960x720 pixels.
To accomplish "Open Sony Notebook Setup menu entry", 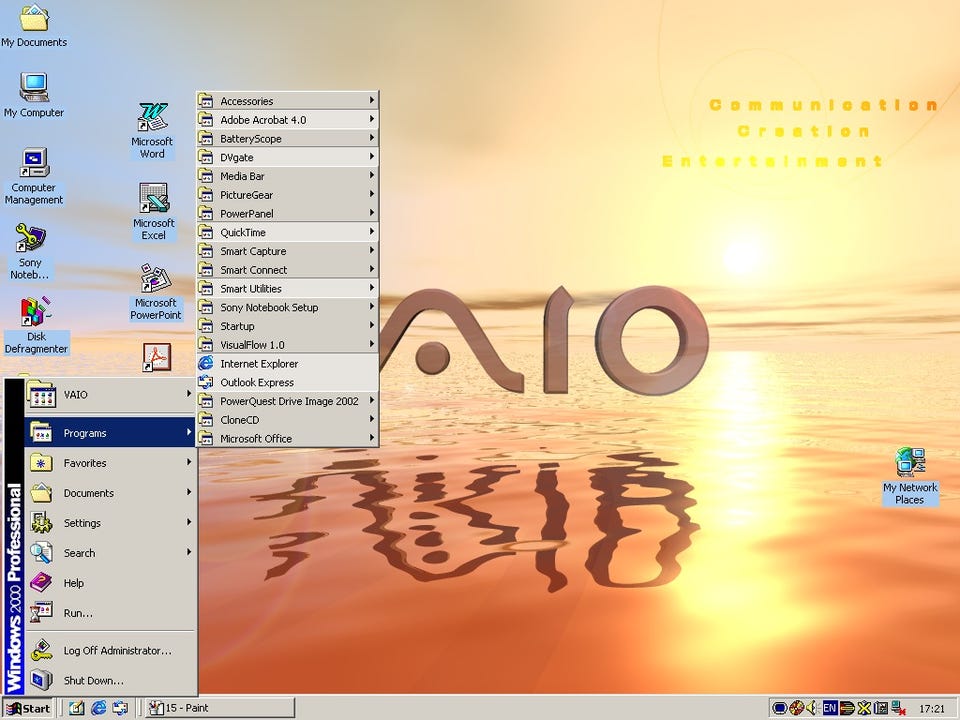I will pyautogui.click(x=287, y=307).
